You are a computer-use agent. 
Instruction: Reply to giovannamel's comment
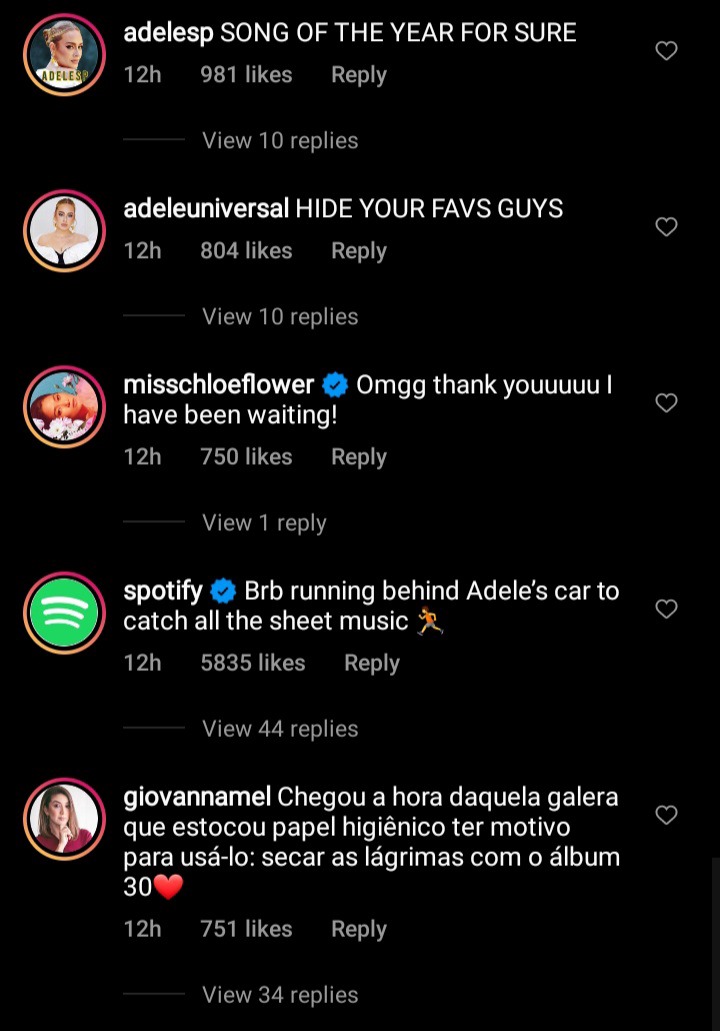358,929
